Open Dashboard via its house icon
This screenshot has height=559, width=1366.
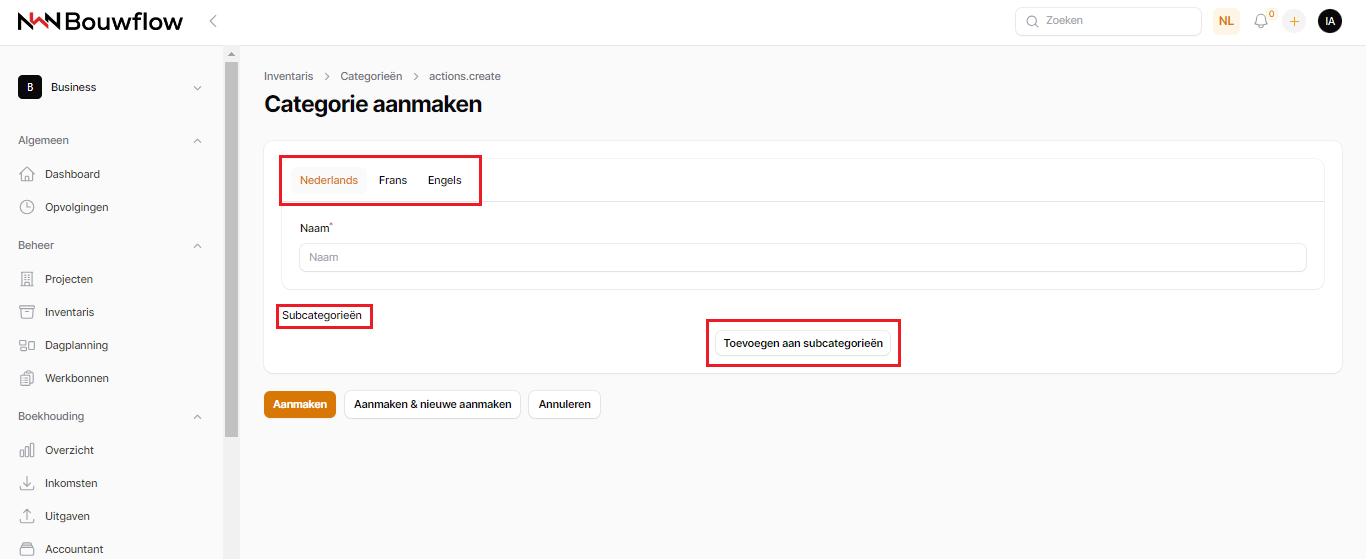27,174
